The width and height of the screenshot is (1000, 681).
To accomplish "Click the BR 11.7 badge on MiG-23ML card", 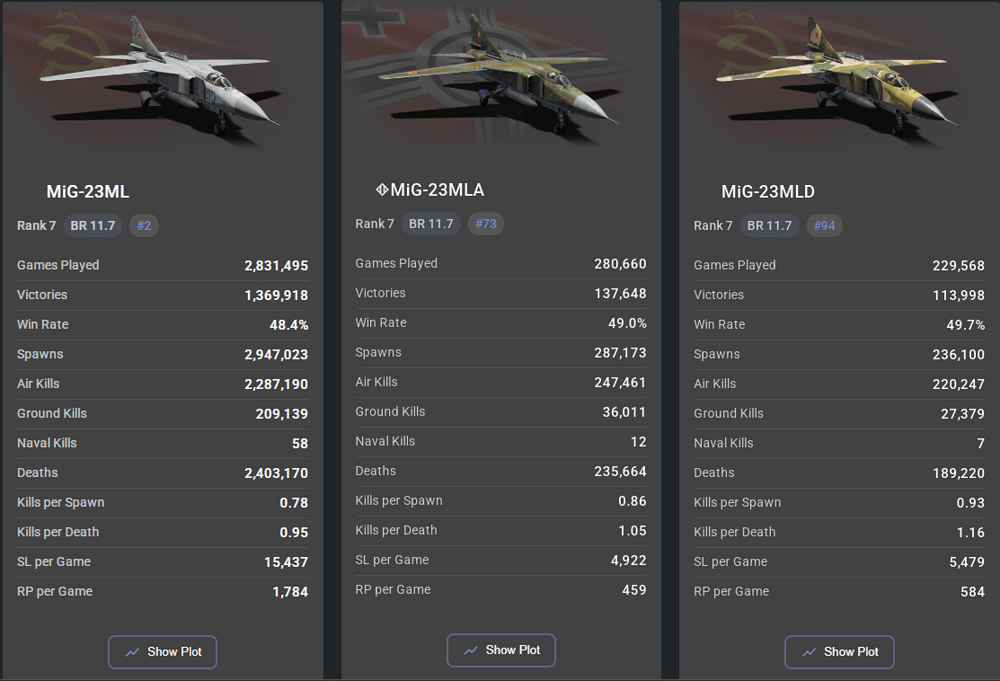I will pos(92,225).
